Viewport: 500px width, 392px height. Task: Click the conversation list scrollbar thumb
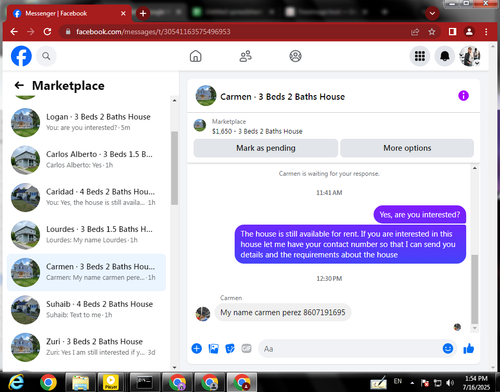(x=174, y=168)
